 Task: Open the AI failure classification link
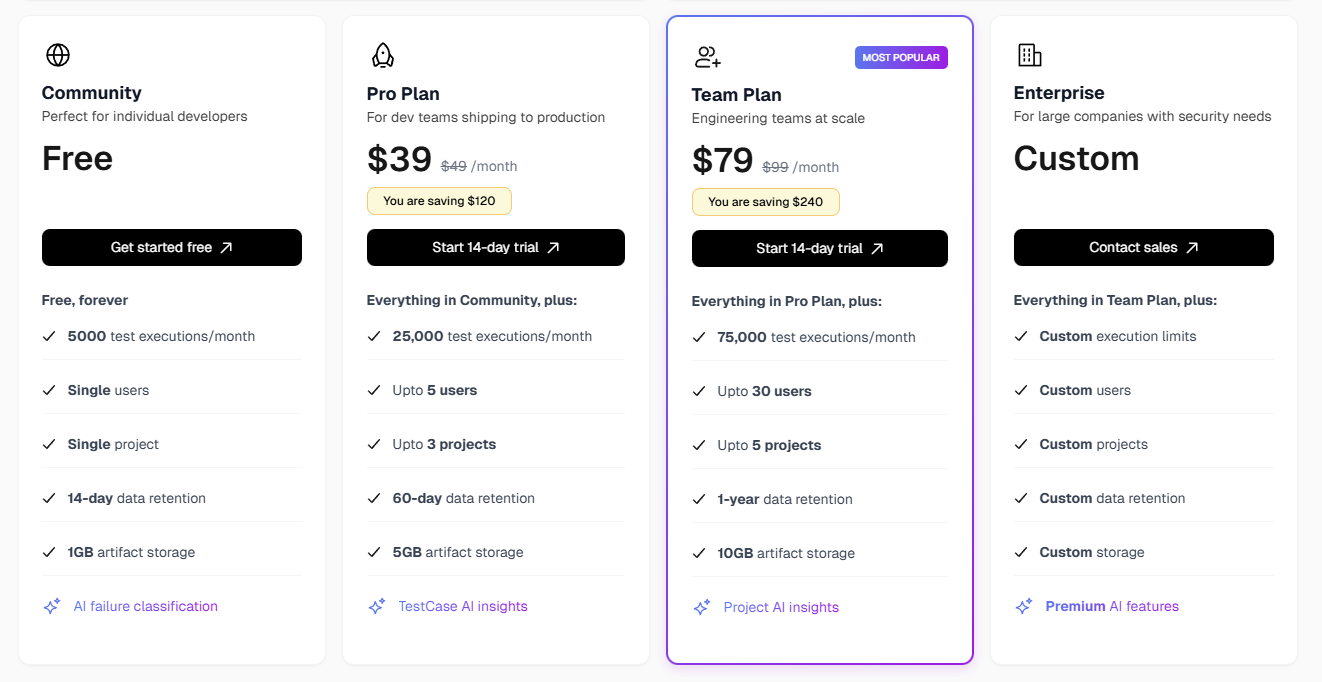point(145,605)
